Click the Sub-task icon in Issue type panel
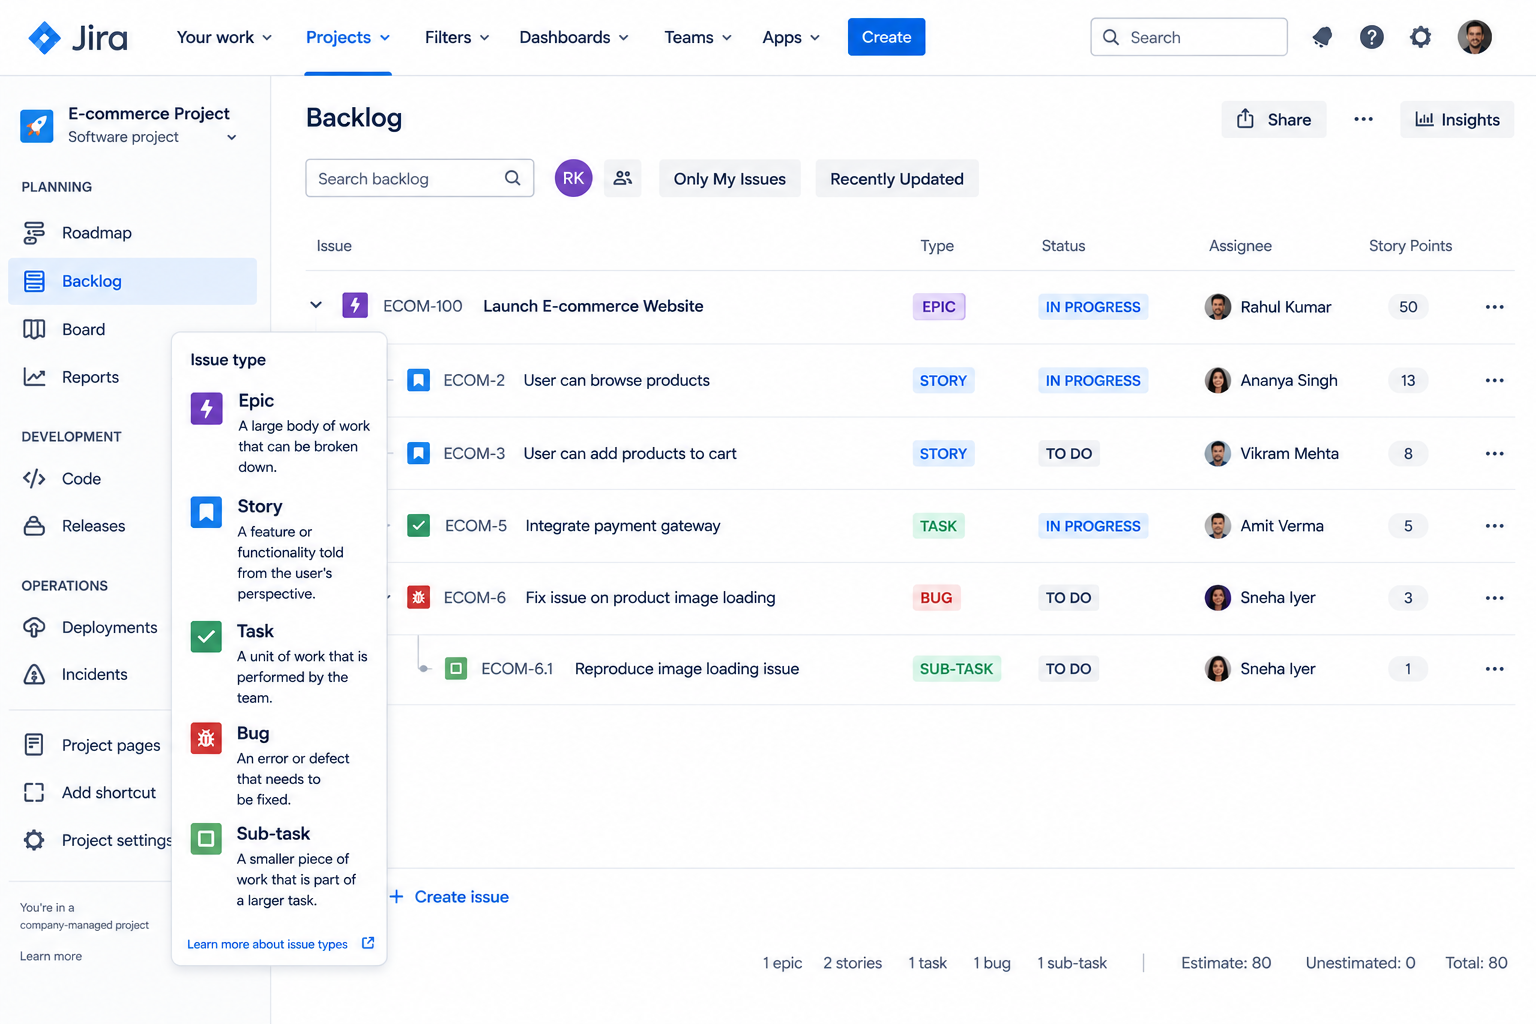 click(x=206, y=839)
